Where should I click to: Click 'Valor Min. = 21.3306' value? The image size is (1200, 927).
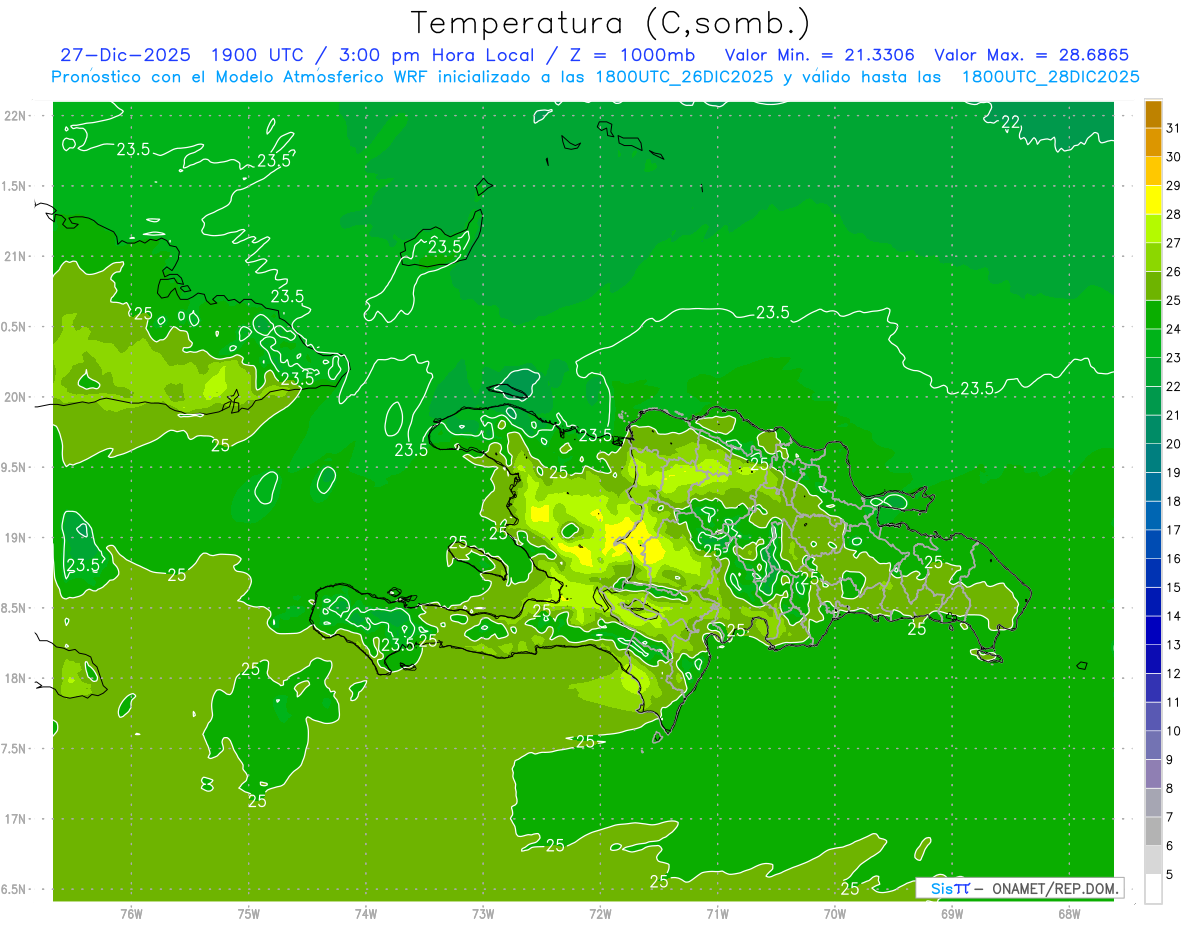[819, 55]
